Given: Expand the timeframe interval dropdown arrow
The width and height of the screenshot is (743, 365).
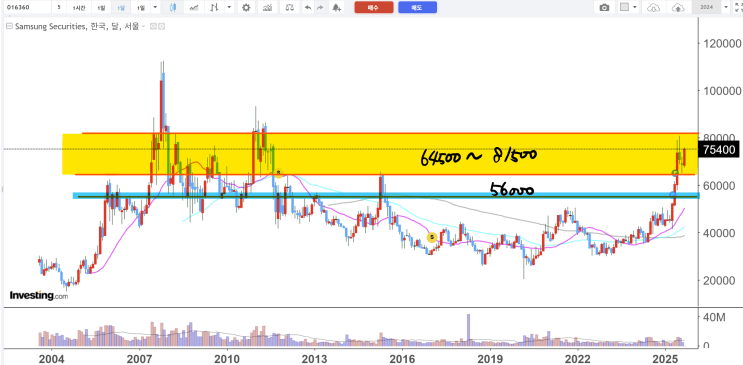Looking at the screenshot, I should (x=156, y=8).
